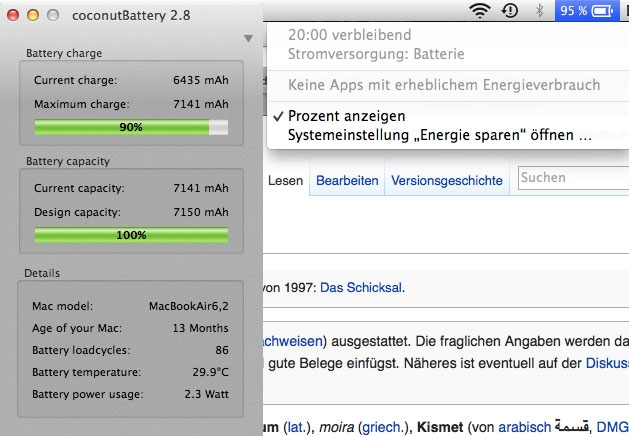Click the '13 Months' age value
Image resolution: width=629 pixels, height=436 pixels.
coord(201,328)
